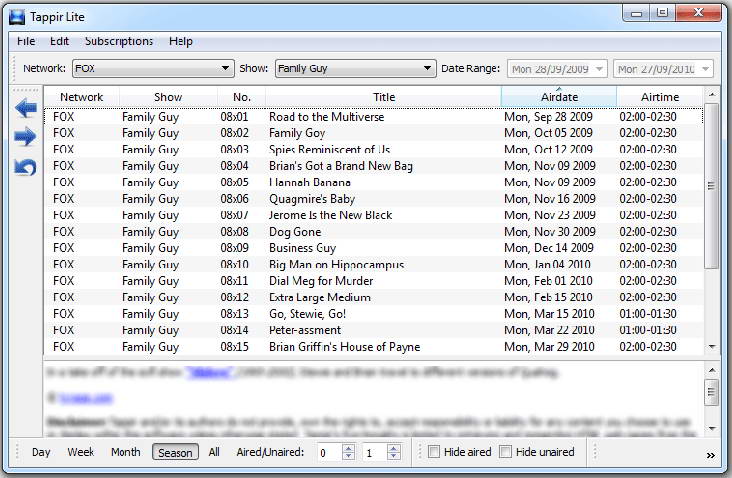Click episode number "08x01"
Image resolution: width=732 pixels, height=478 pixels.
(x=234, y=117)
